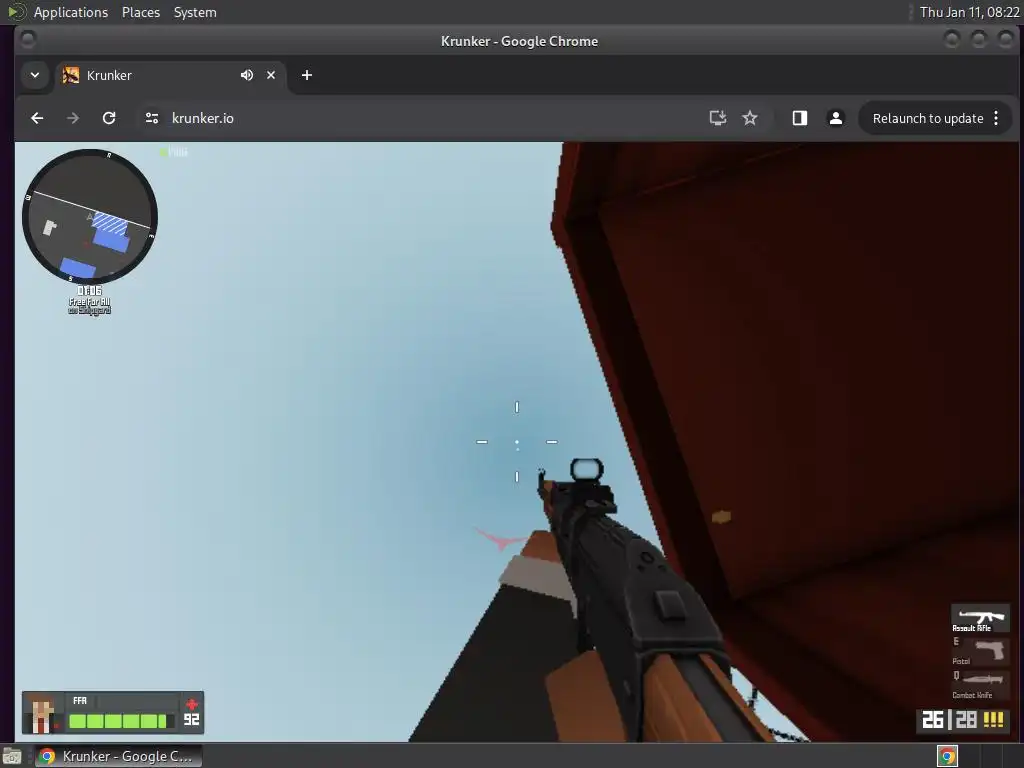Open the Chrome profile avatar menu
Screen dimensions: 1024x768
[835, 118]
